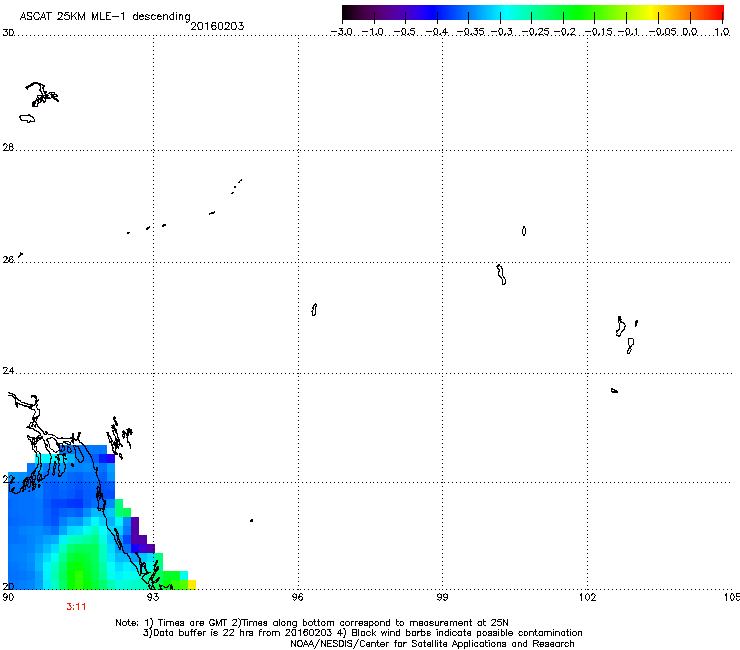Image resolution: width=740 pixels, height=650 pixels.
Task: Click the date label 20160203 under the title
Action: [x=217, y=26]
